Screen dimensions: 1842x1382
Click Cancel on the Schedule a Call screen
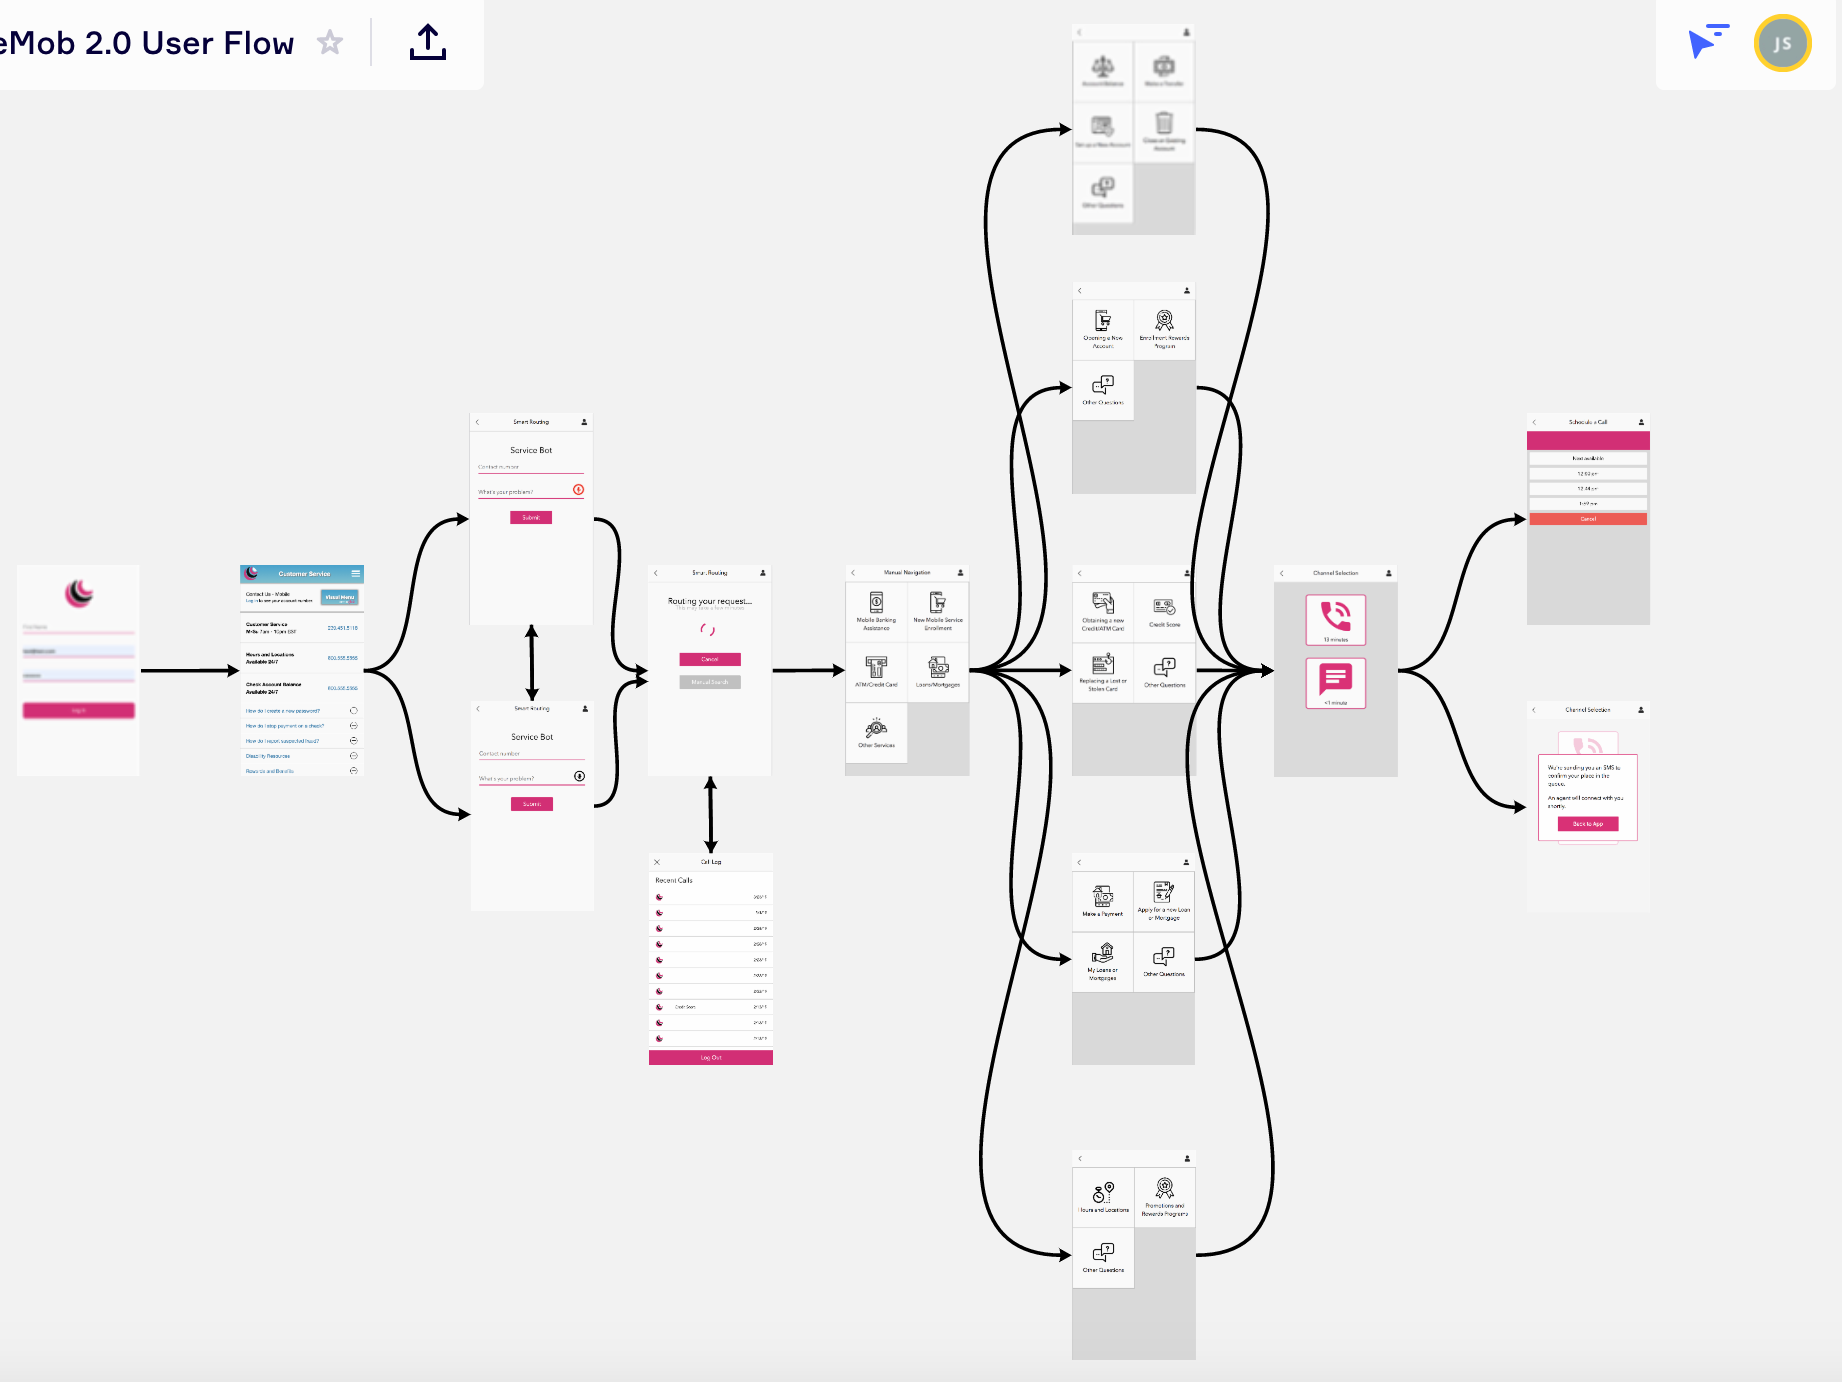point(1588,519)
